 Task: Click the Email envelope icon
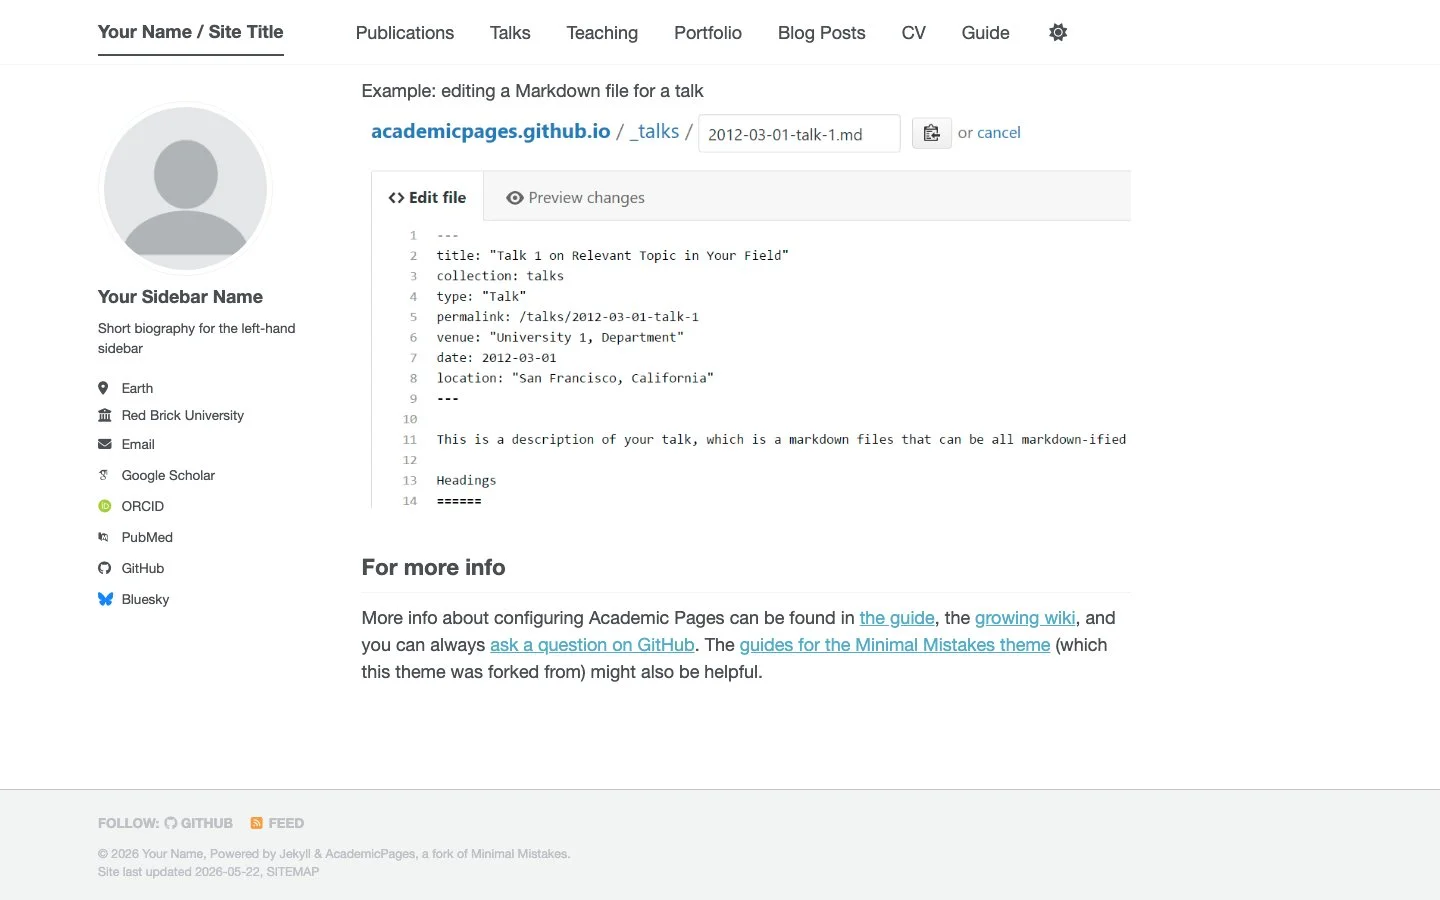[105, 444]
